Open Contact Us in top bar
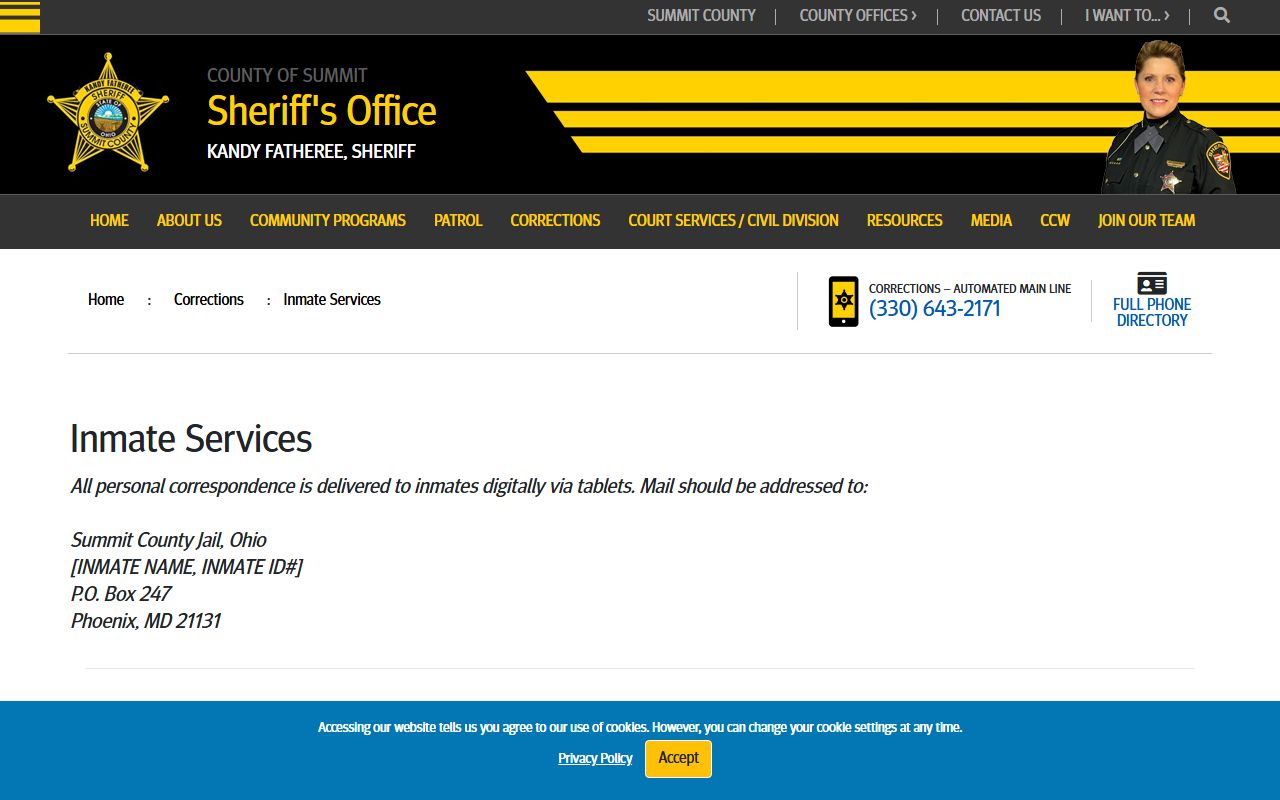The height and width of the screenshot is (800, 1280). click(1000, 15)
